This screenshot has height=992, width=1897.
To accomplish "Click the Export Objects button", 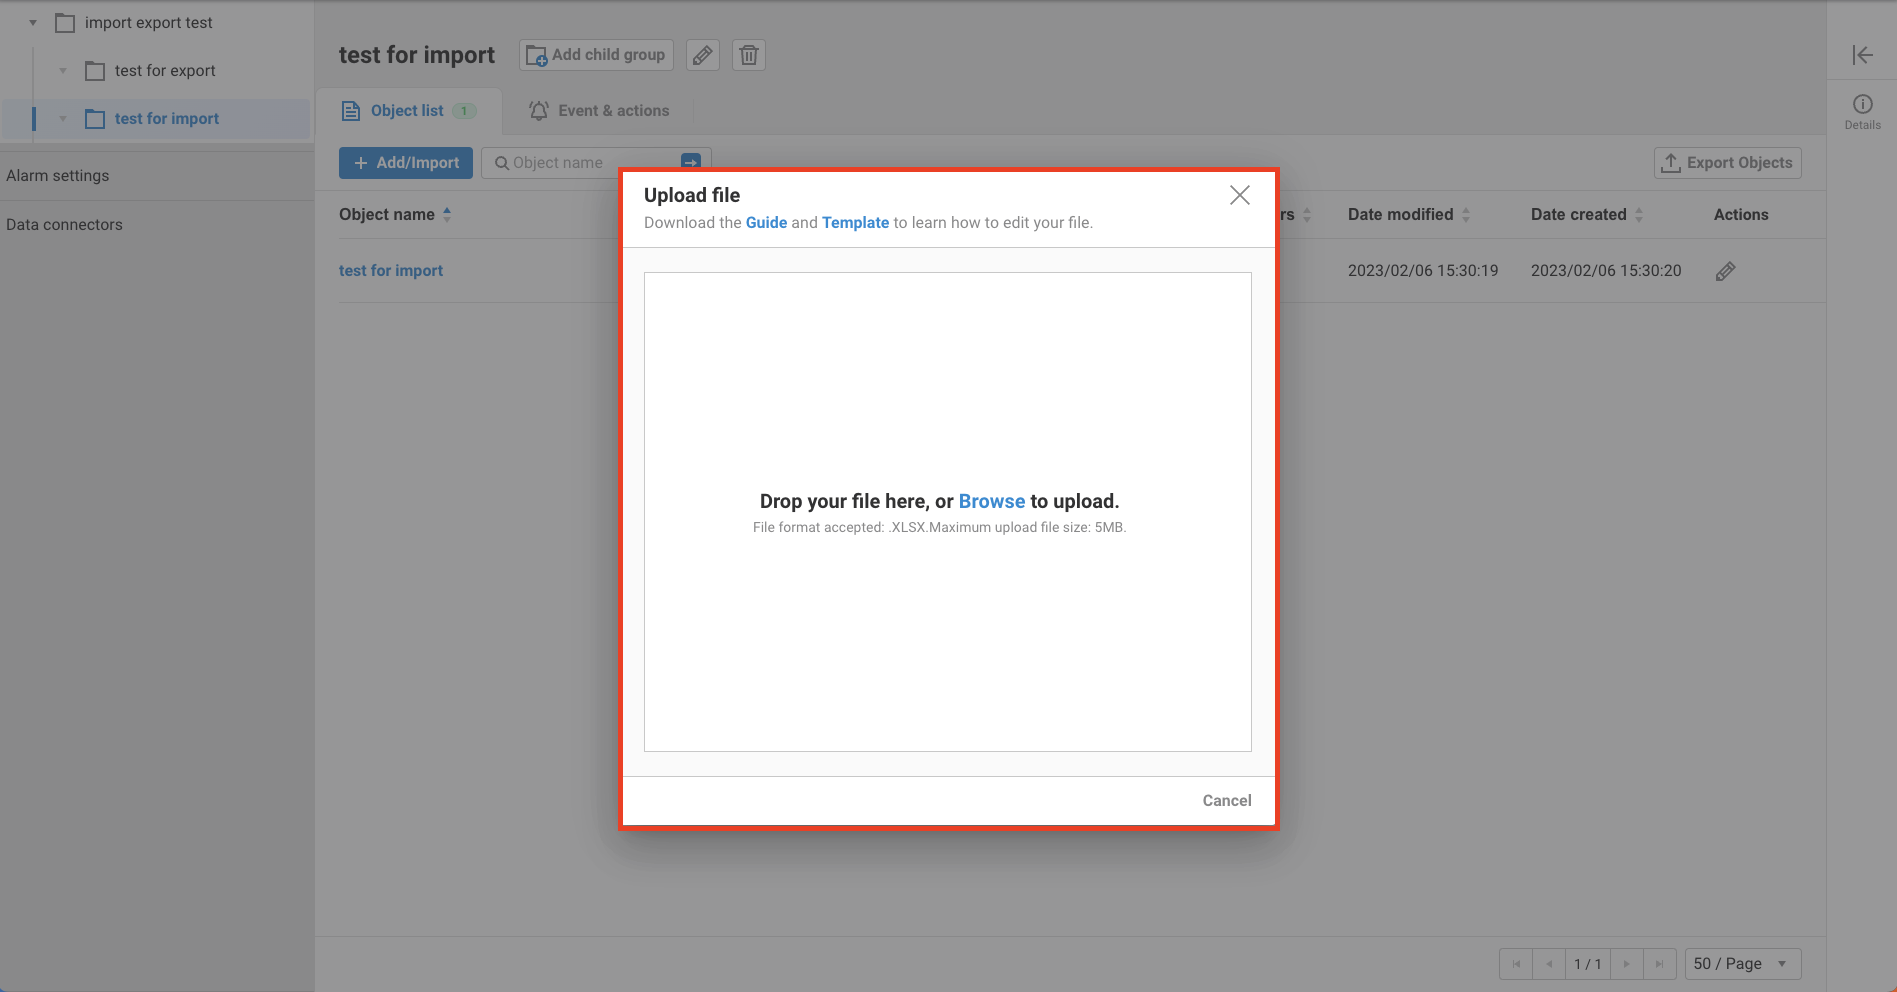I will pyautogui.click(x=1727, y=163).
